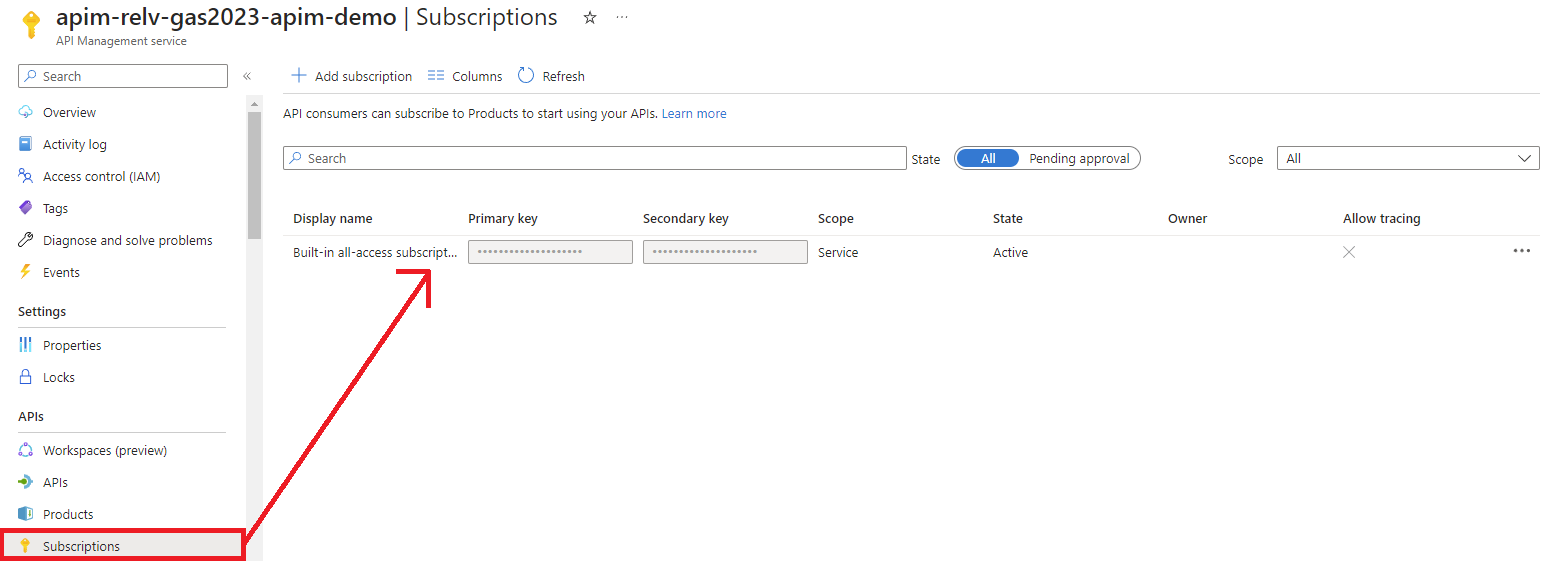The image size is (1549, 561).
Task: Open Products page in sidebar
Action: [x=68, y=514]
